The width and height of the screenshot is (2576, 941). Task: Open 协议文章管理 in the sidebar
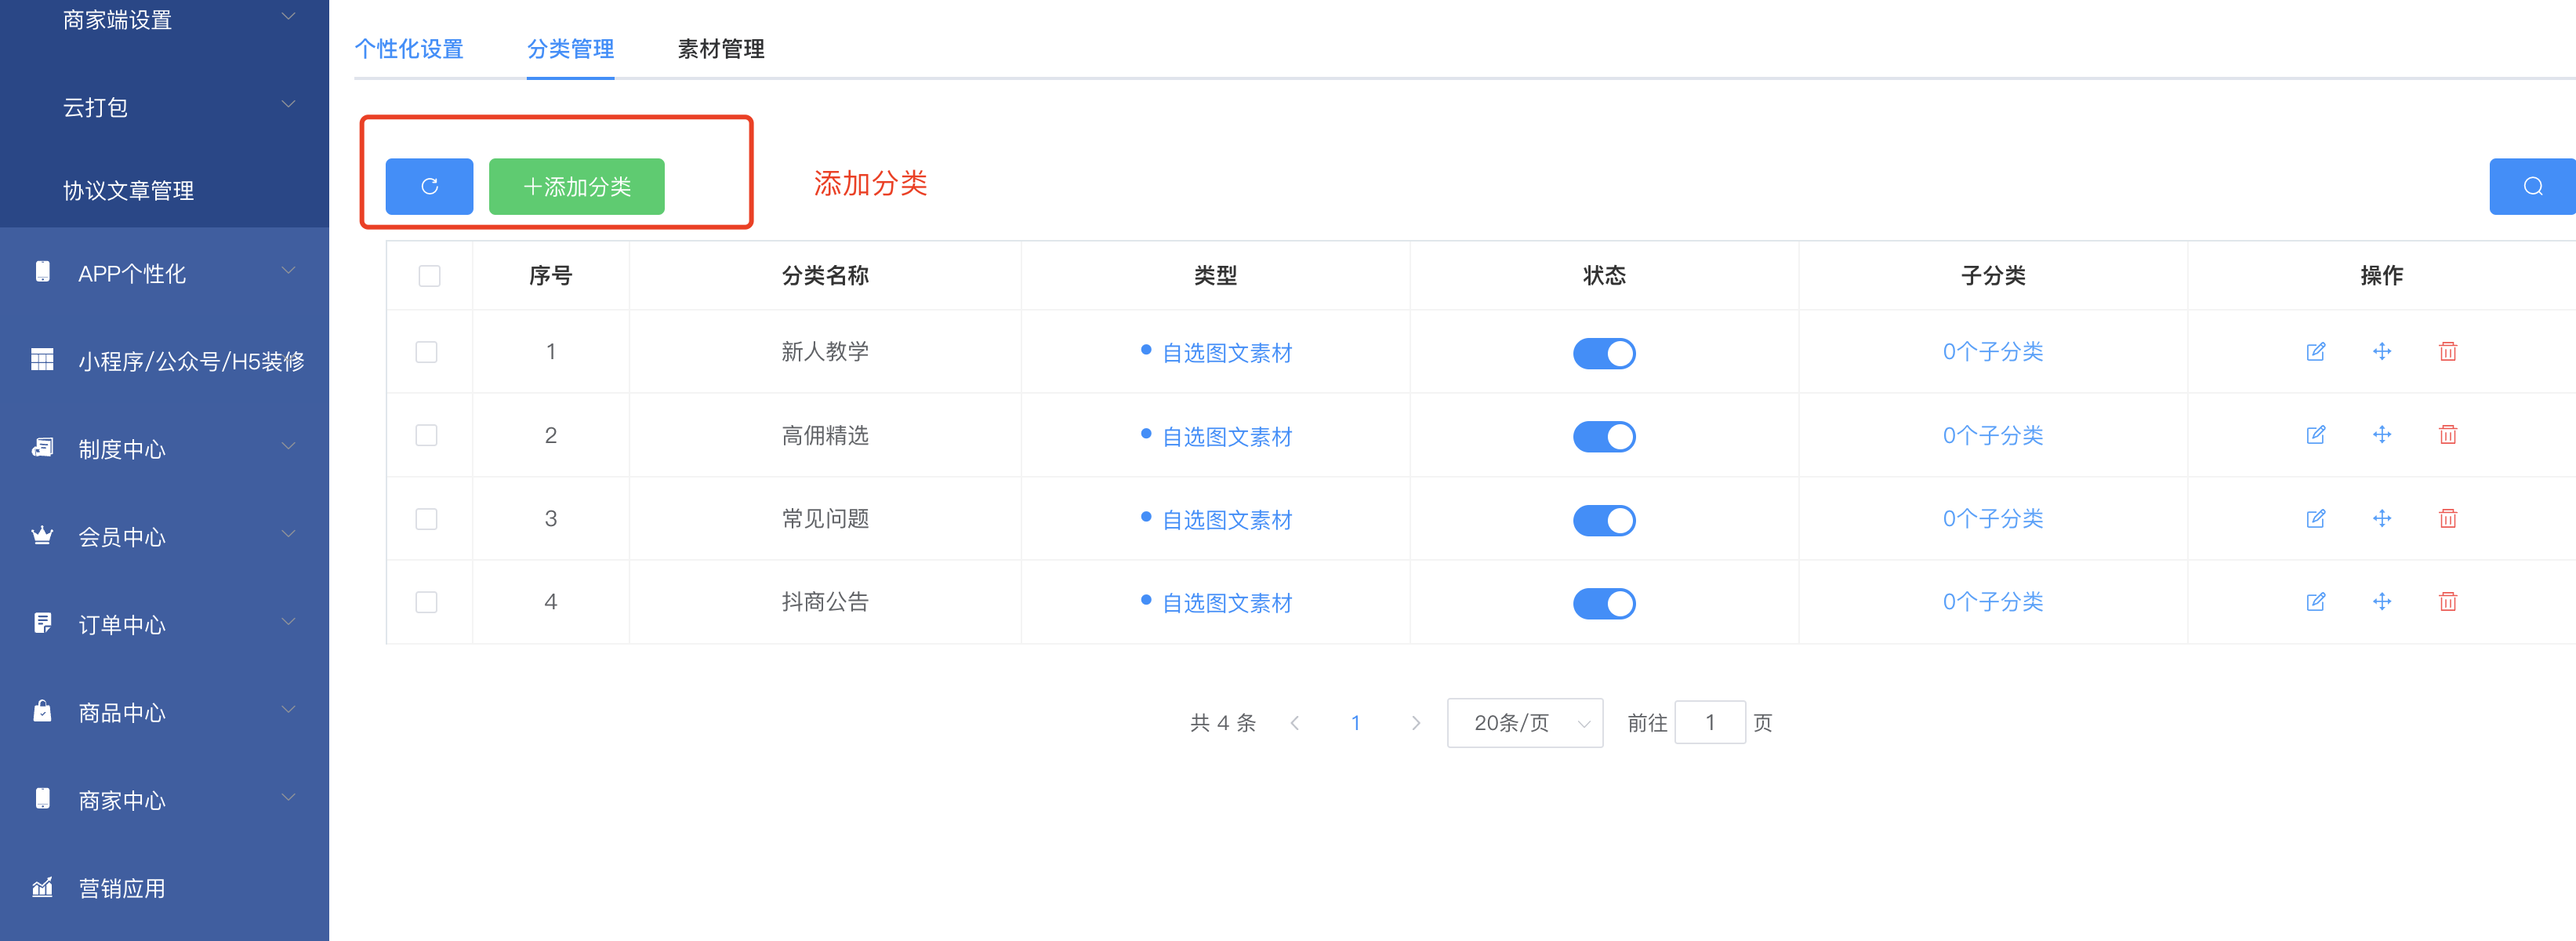pos(128,190)
